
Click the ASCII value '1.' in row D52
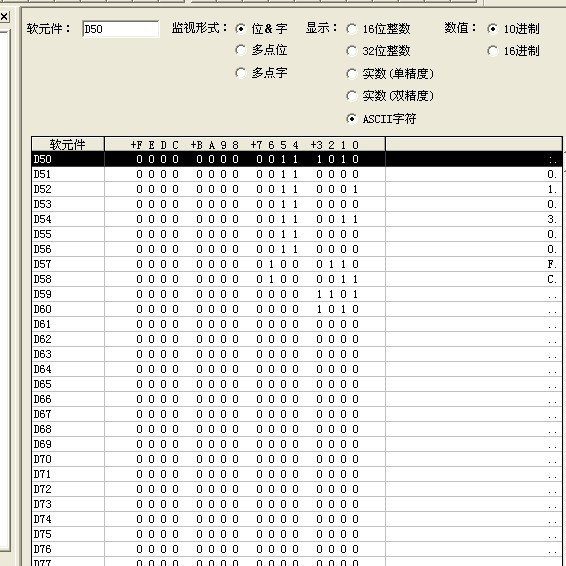click(x=552, y=189)
